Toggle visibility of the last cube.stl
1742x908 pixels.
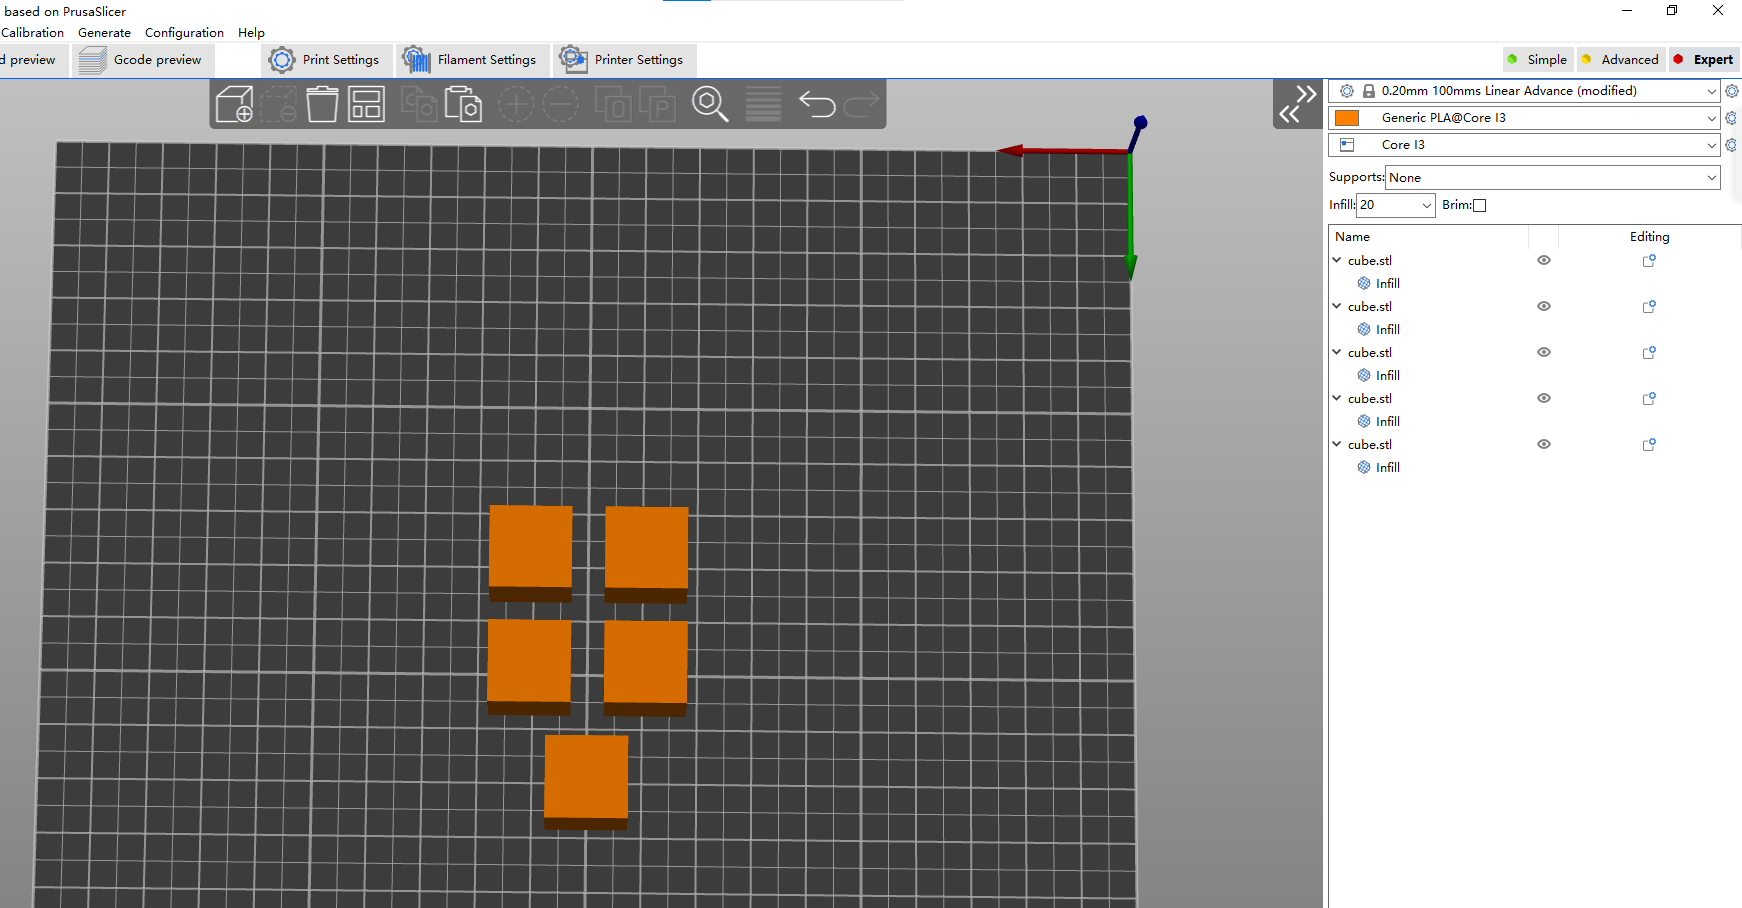[1544, 445]
